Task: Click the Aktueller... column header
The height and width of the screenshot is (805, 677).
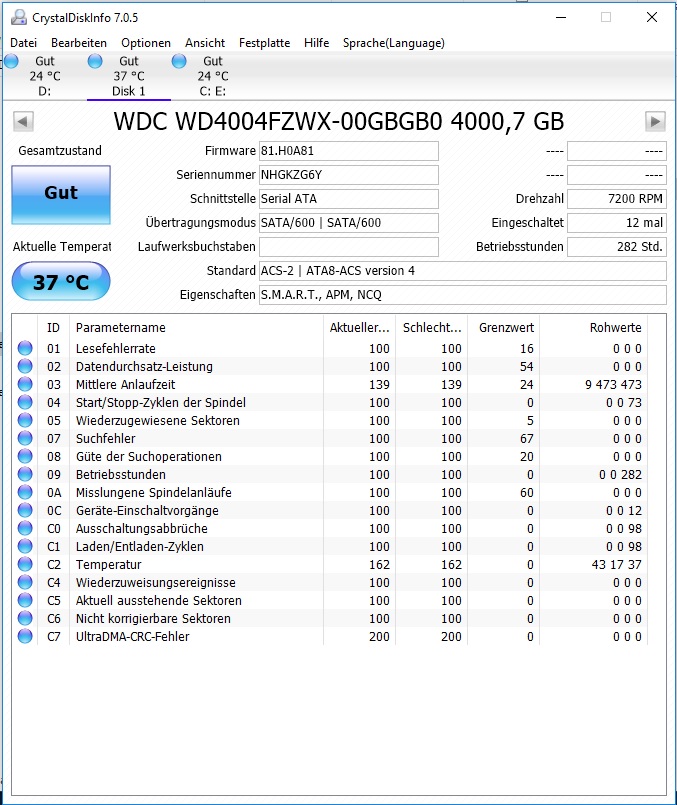Action: pyautogui.click(x=359, y=328)
